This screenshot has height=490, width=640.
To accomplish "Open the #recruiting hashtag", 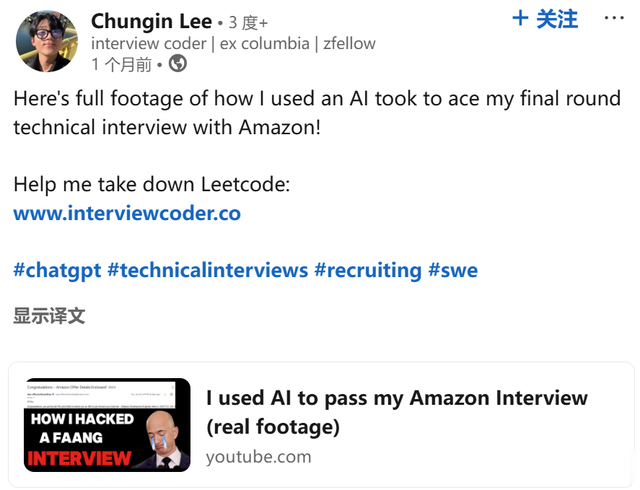I will point(367,270).
